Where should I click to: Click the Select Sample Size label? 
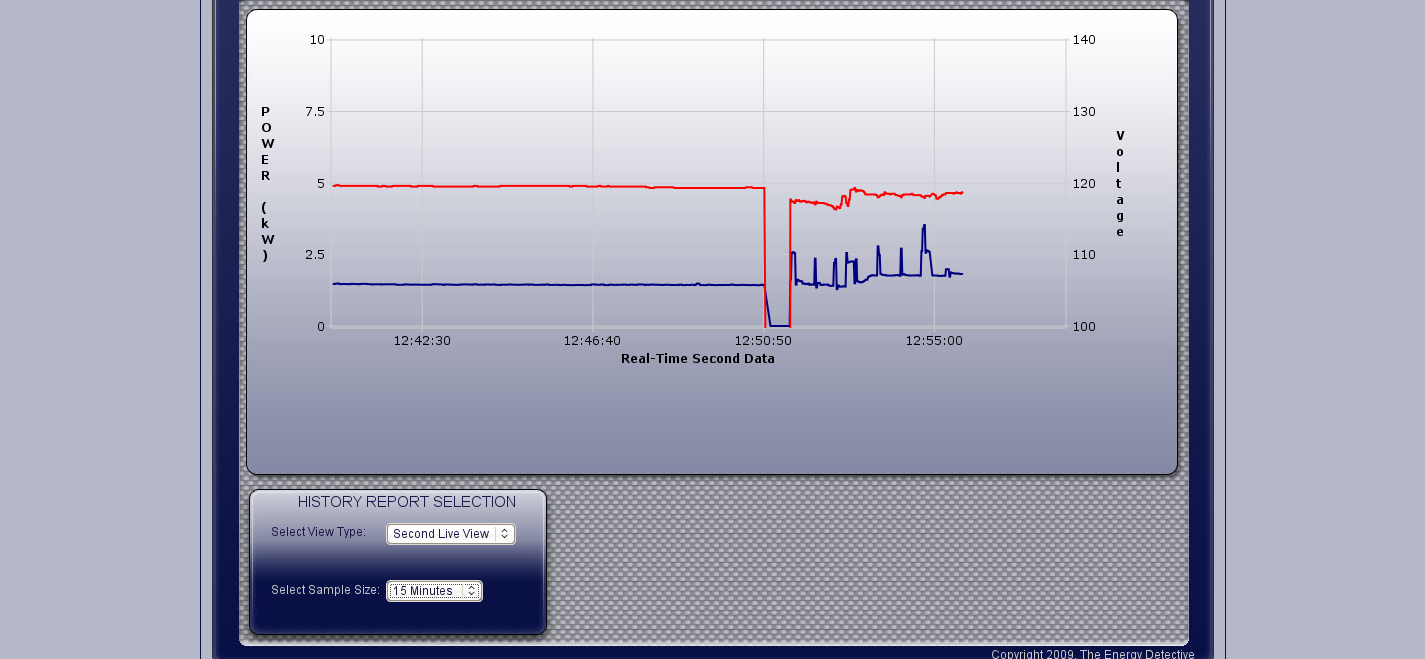click(x=325, y=590)
